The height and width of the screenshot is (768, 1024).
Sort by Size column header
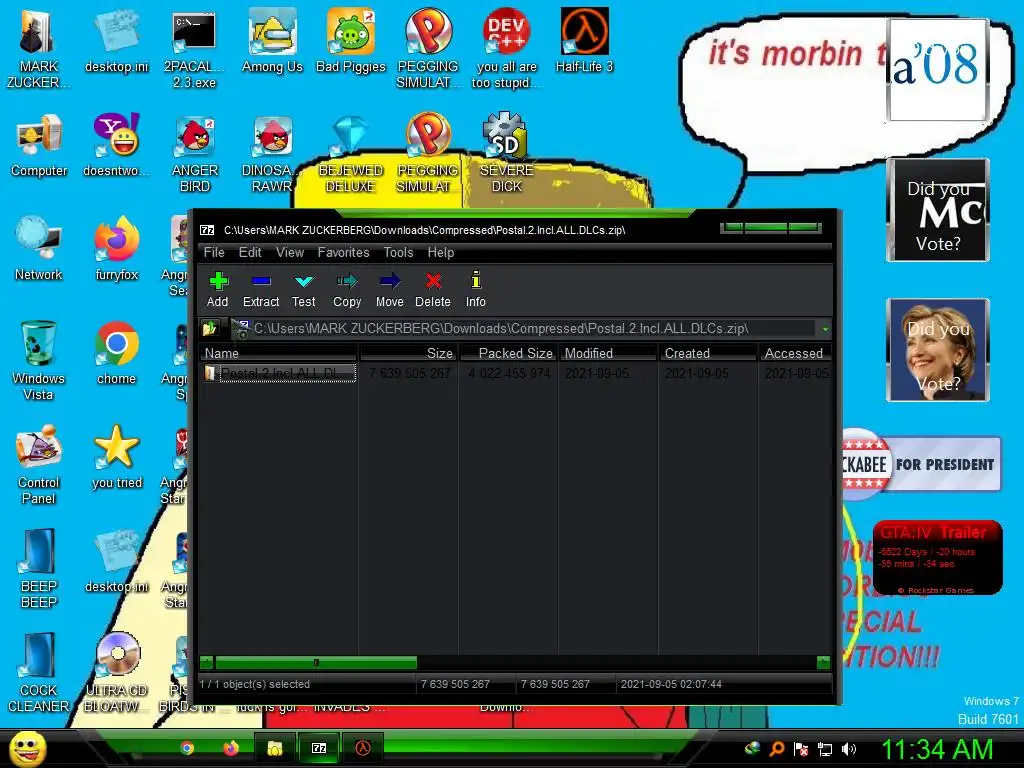[x=408, y=353]
